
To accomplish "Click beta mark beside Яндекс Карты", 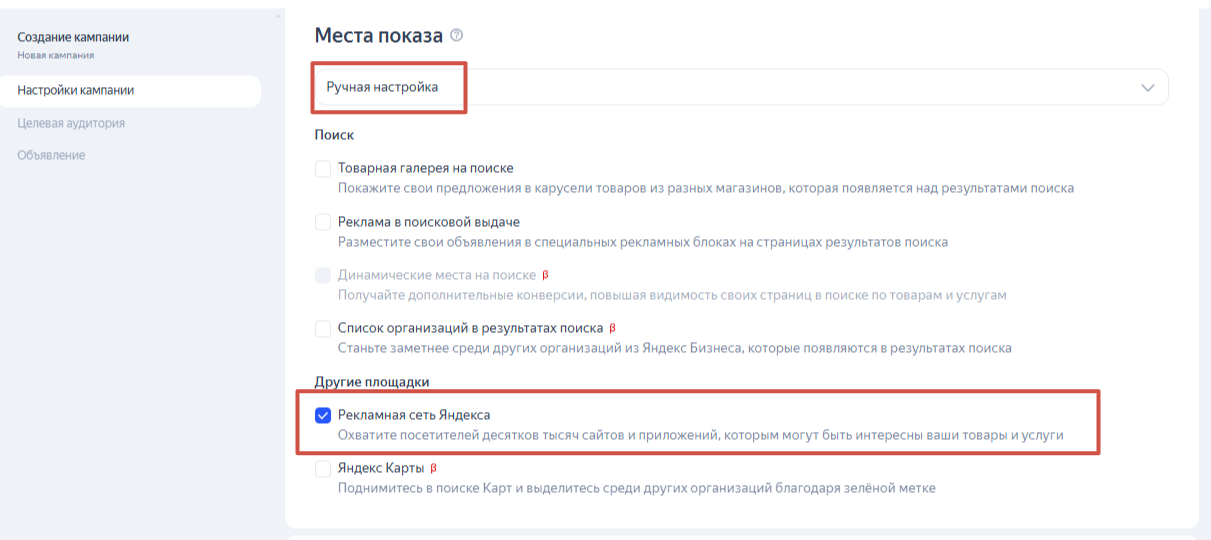I will tap(434, 468).
